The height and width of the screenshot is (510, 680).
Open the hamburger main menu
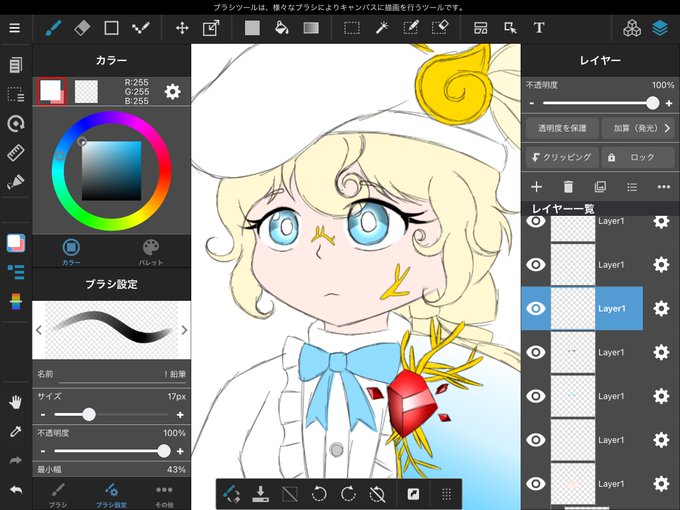click(15, 28)
